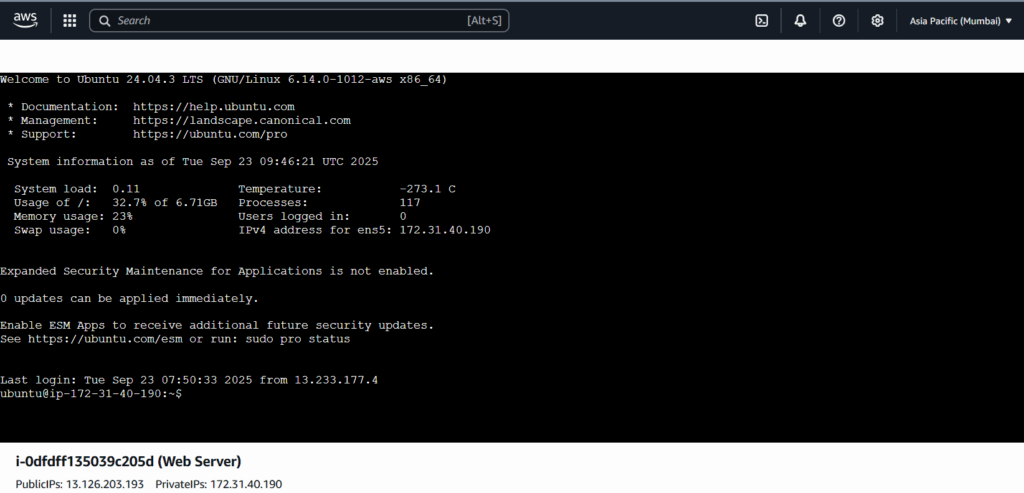This screenshot has width=1024, height=493.
Task: Open the help question mark menu
Action: (x=839, y=21)
